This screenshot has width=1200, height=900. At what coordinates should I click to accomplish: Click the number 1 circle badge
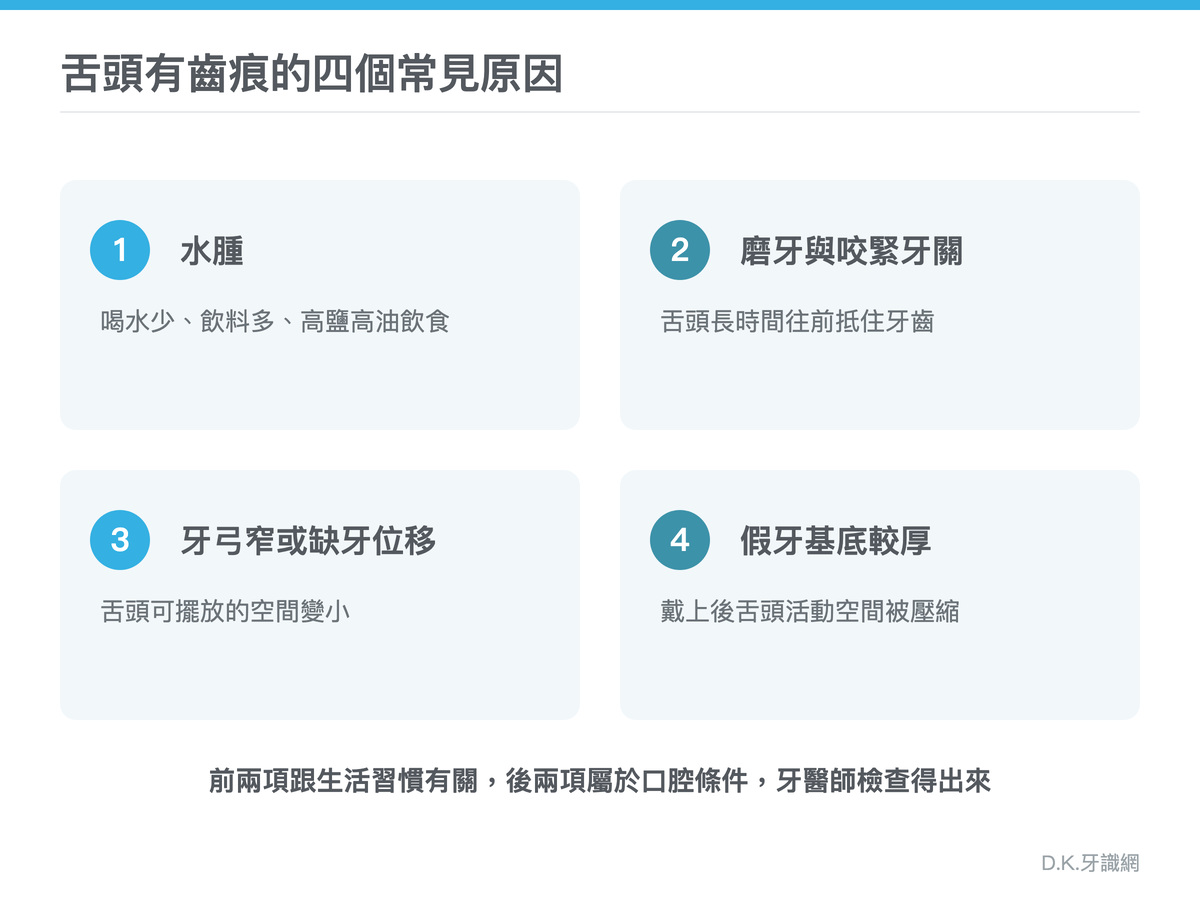click(120, 250)
